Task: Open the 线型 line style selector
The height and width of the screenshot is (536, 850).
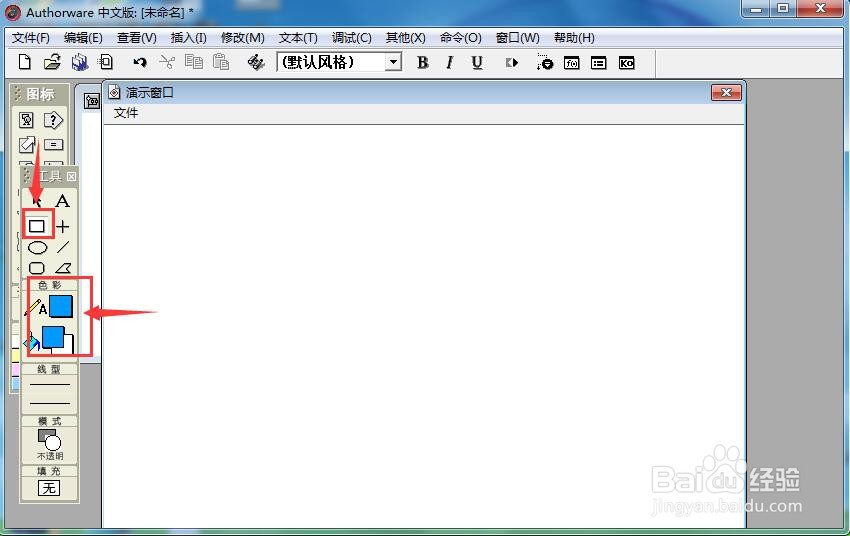Action: 49,394
